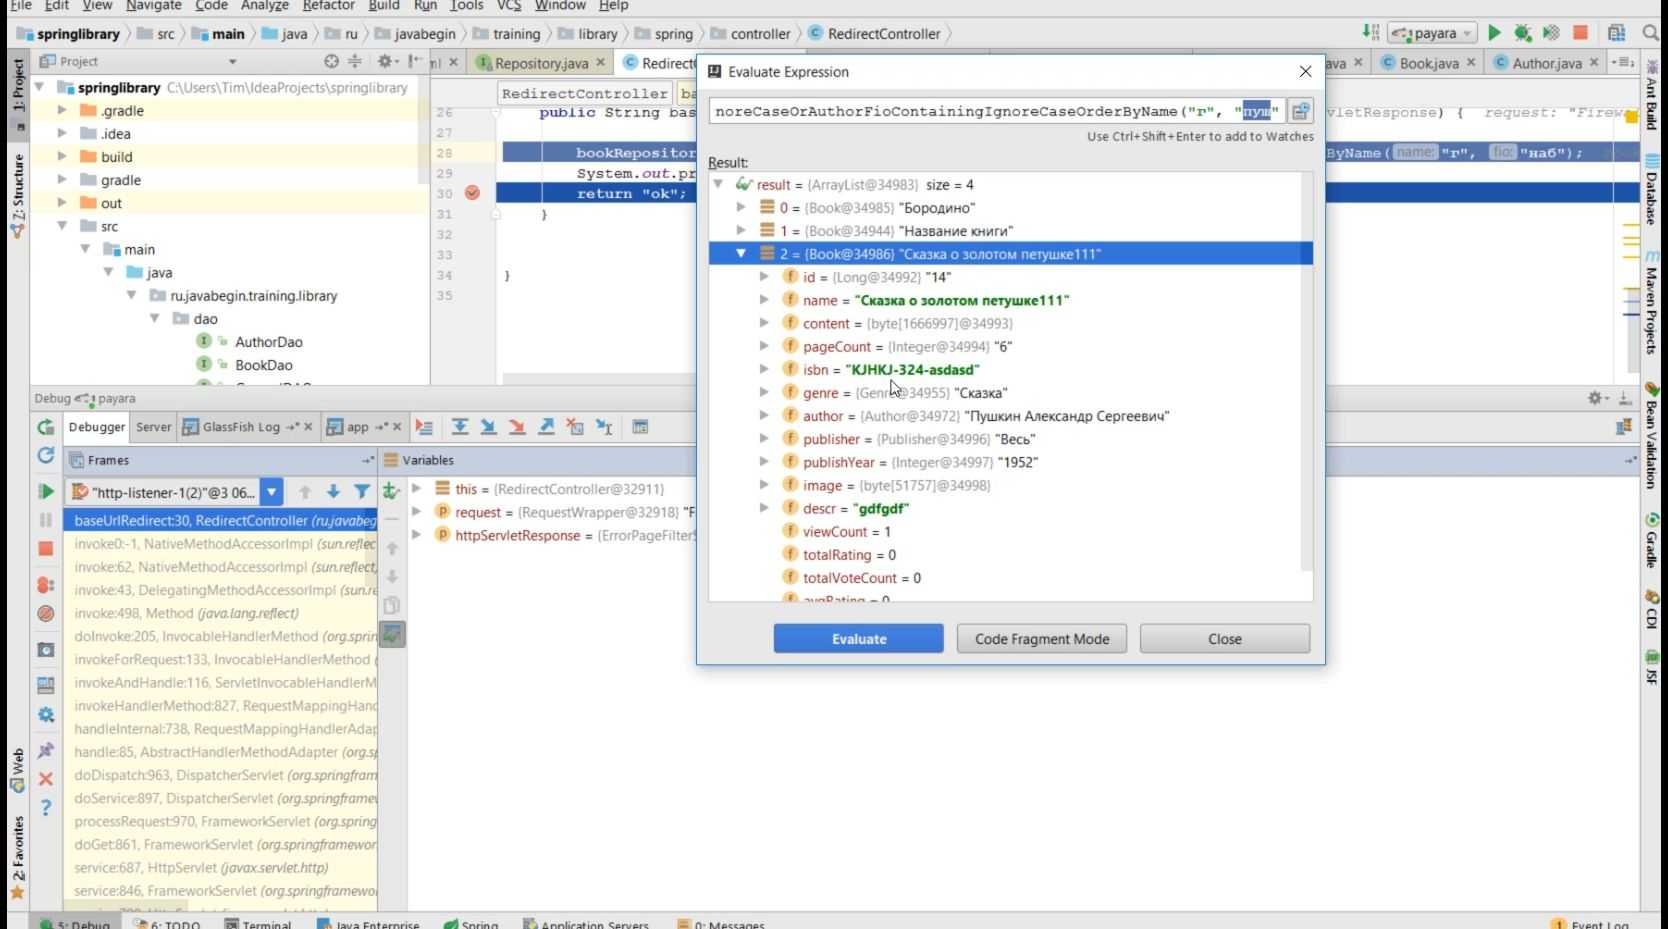Viewport: 1668px width, 929px height.
Task: Click Run to Cursor icon
Action: click(x=604, y=427)
